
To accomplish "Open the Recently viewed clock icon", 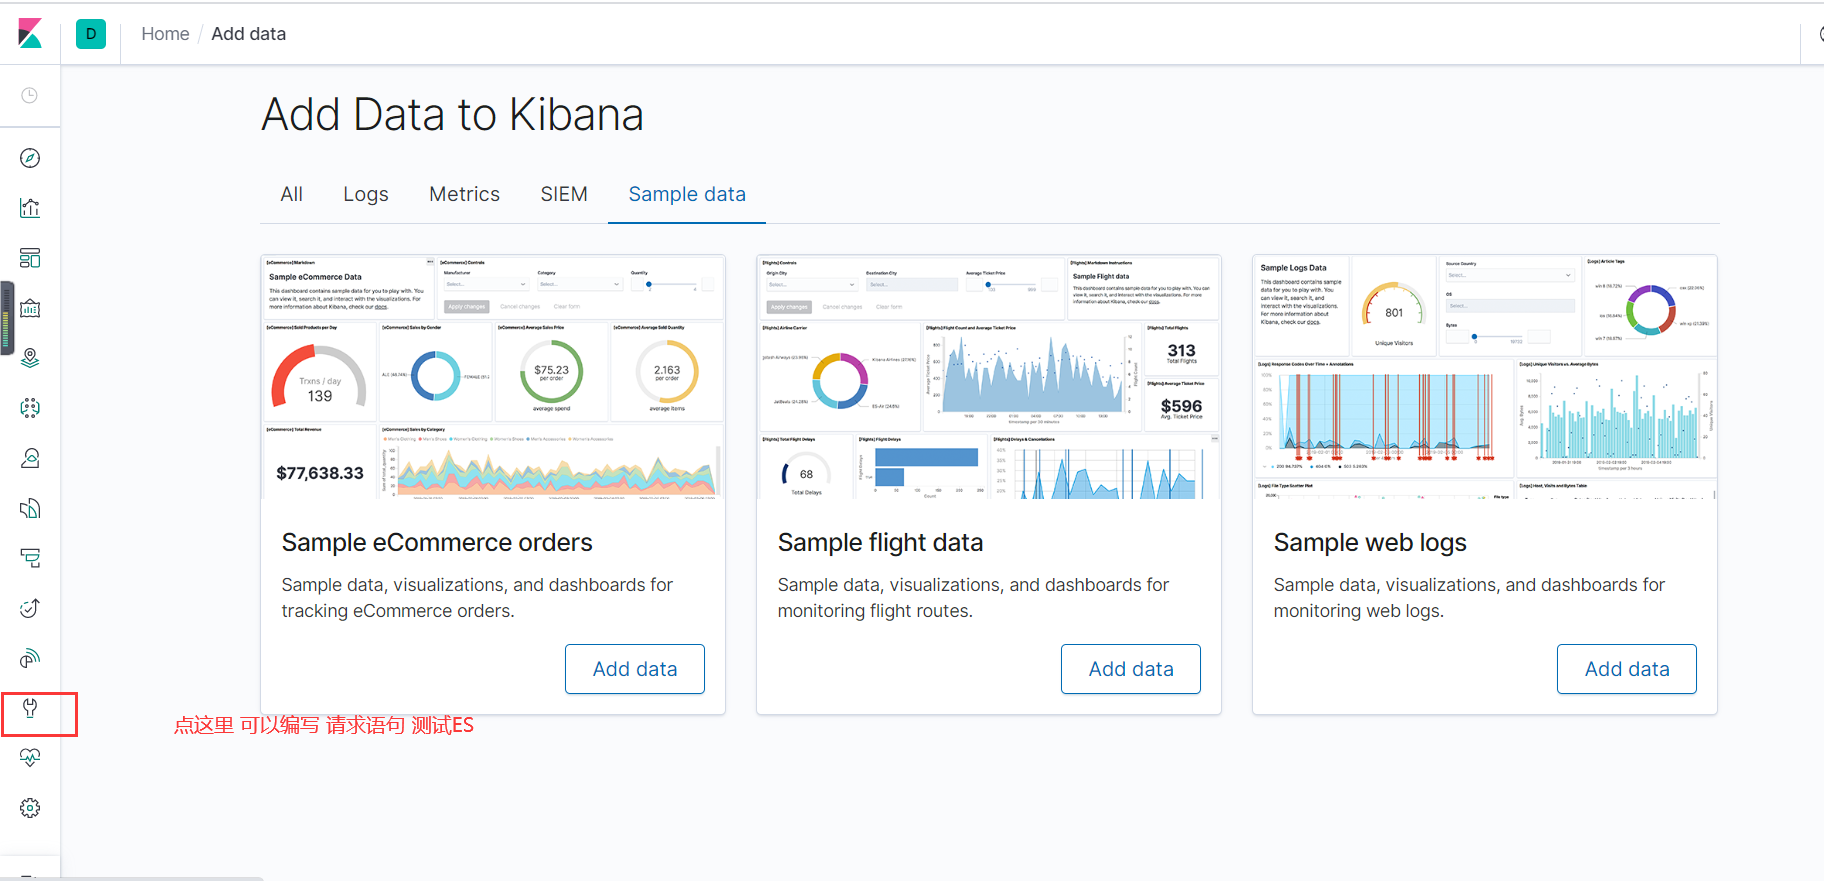I will pos(30,95).
